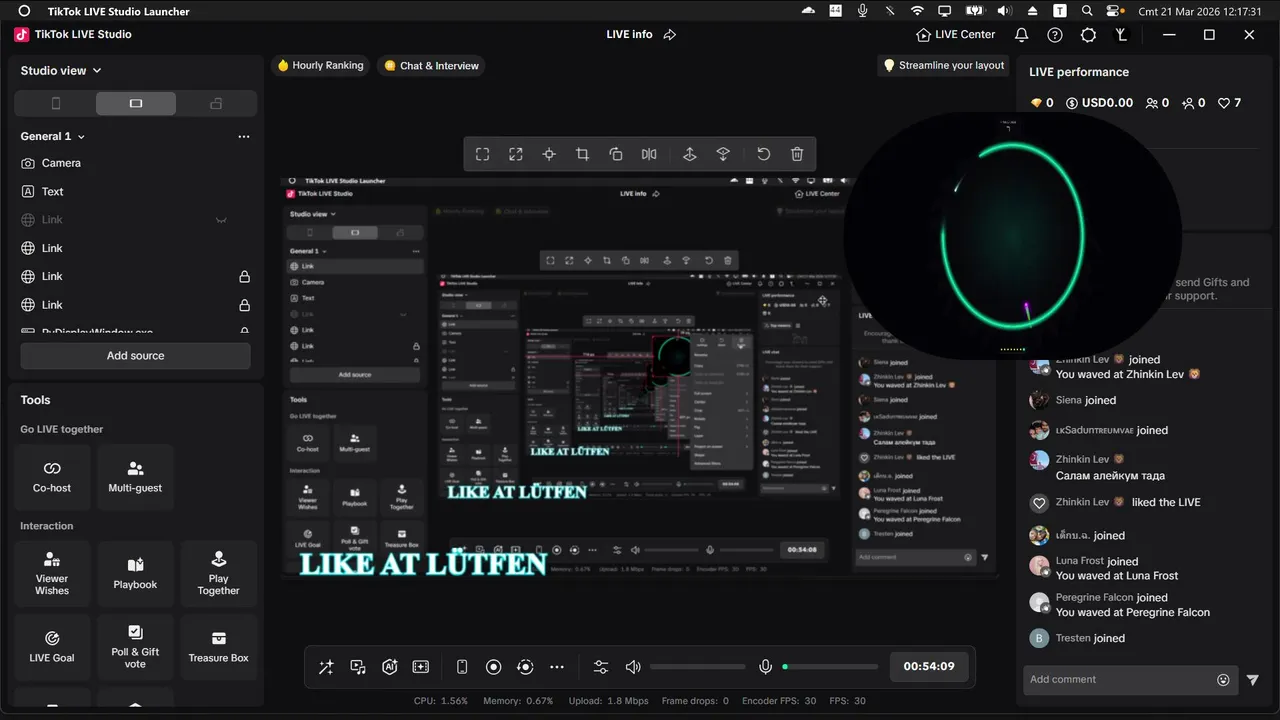Screen dimensions: 1280x720
Task: Click Streamline your layout
Action: click(943, 65)
